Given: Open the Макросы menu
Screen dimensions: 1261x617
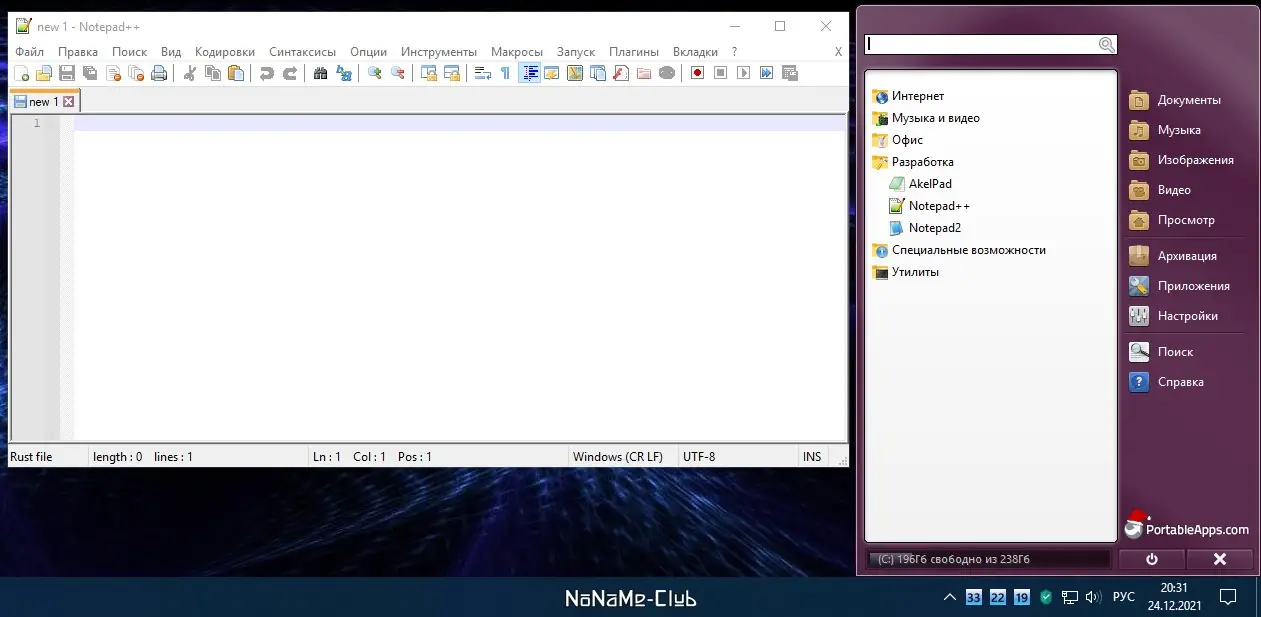Looking at the screenshot, I should [x=517, y=52].
